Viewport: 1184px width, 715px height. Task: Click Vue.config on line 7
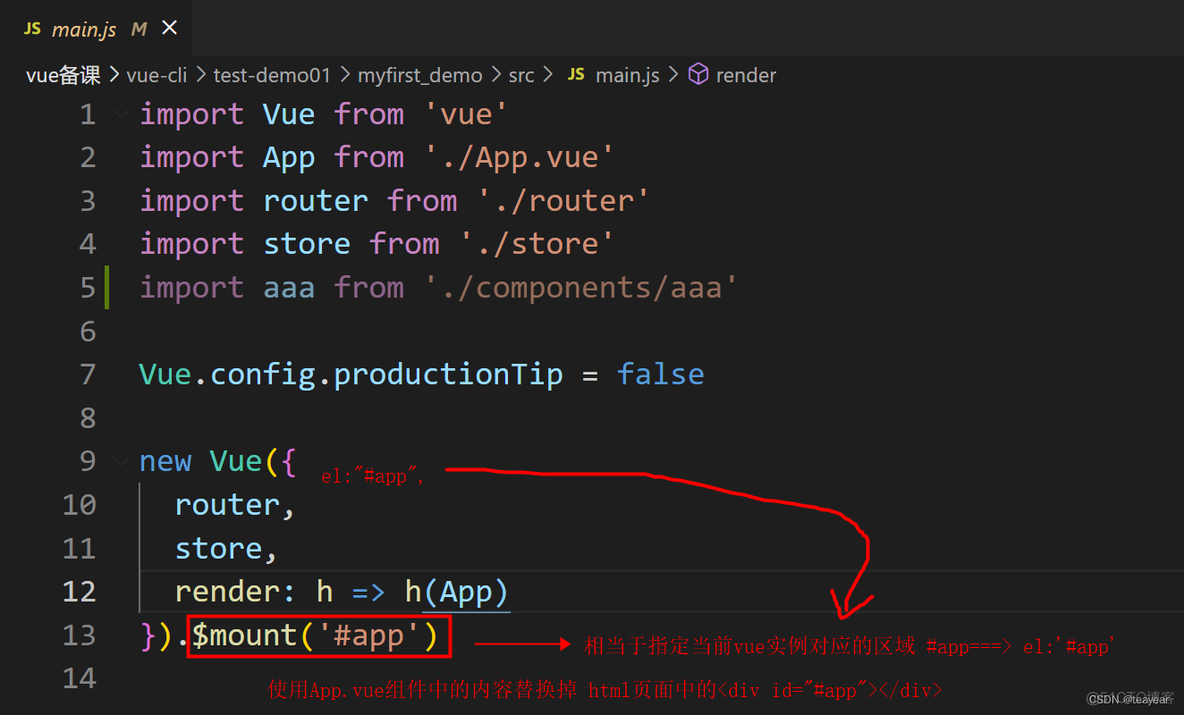click(x=227, y=374)
